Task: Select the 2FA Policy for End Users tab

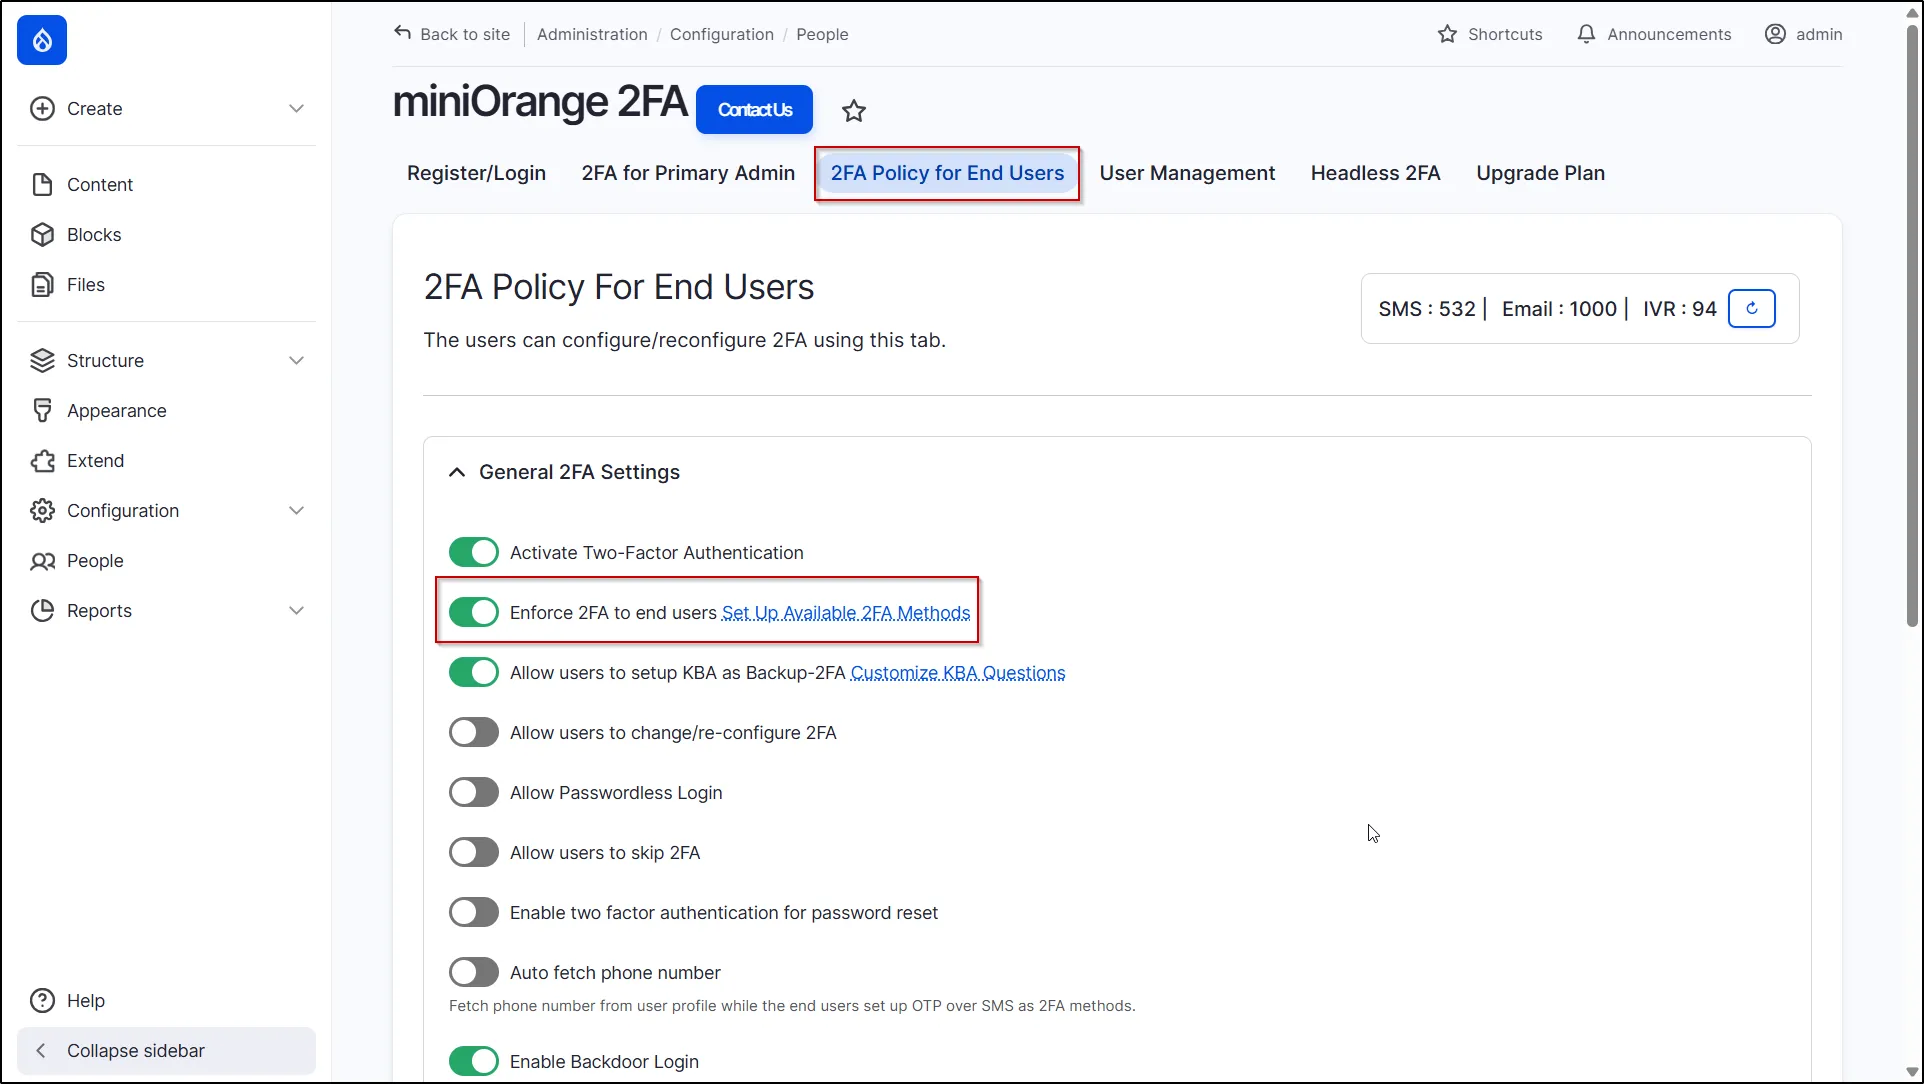Action: pos(947,173)
